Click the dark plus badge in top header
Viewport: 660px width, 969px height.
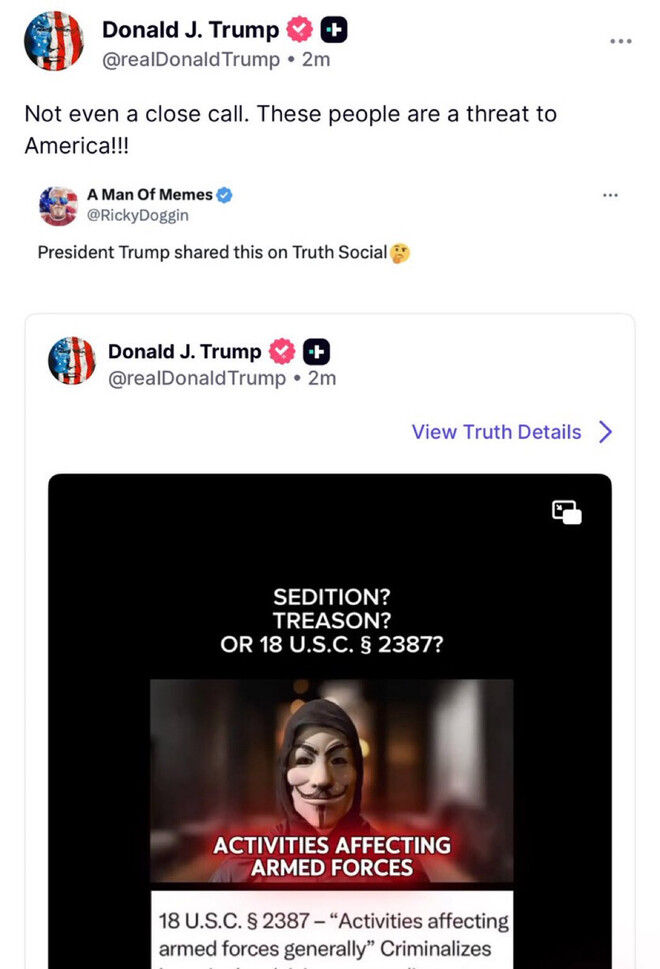point(333,31)
